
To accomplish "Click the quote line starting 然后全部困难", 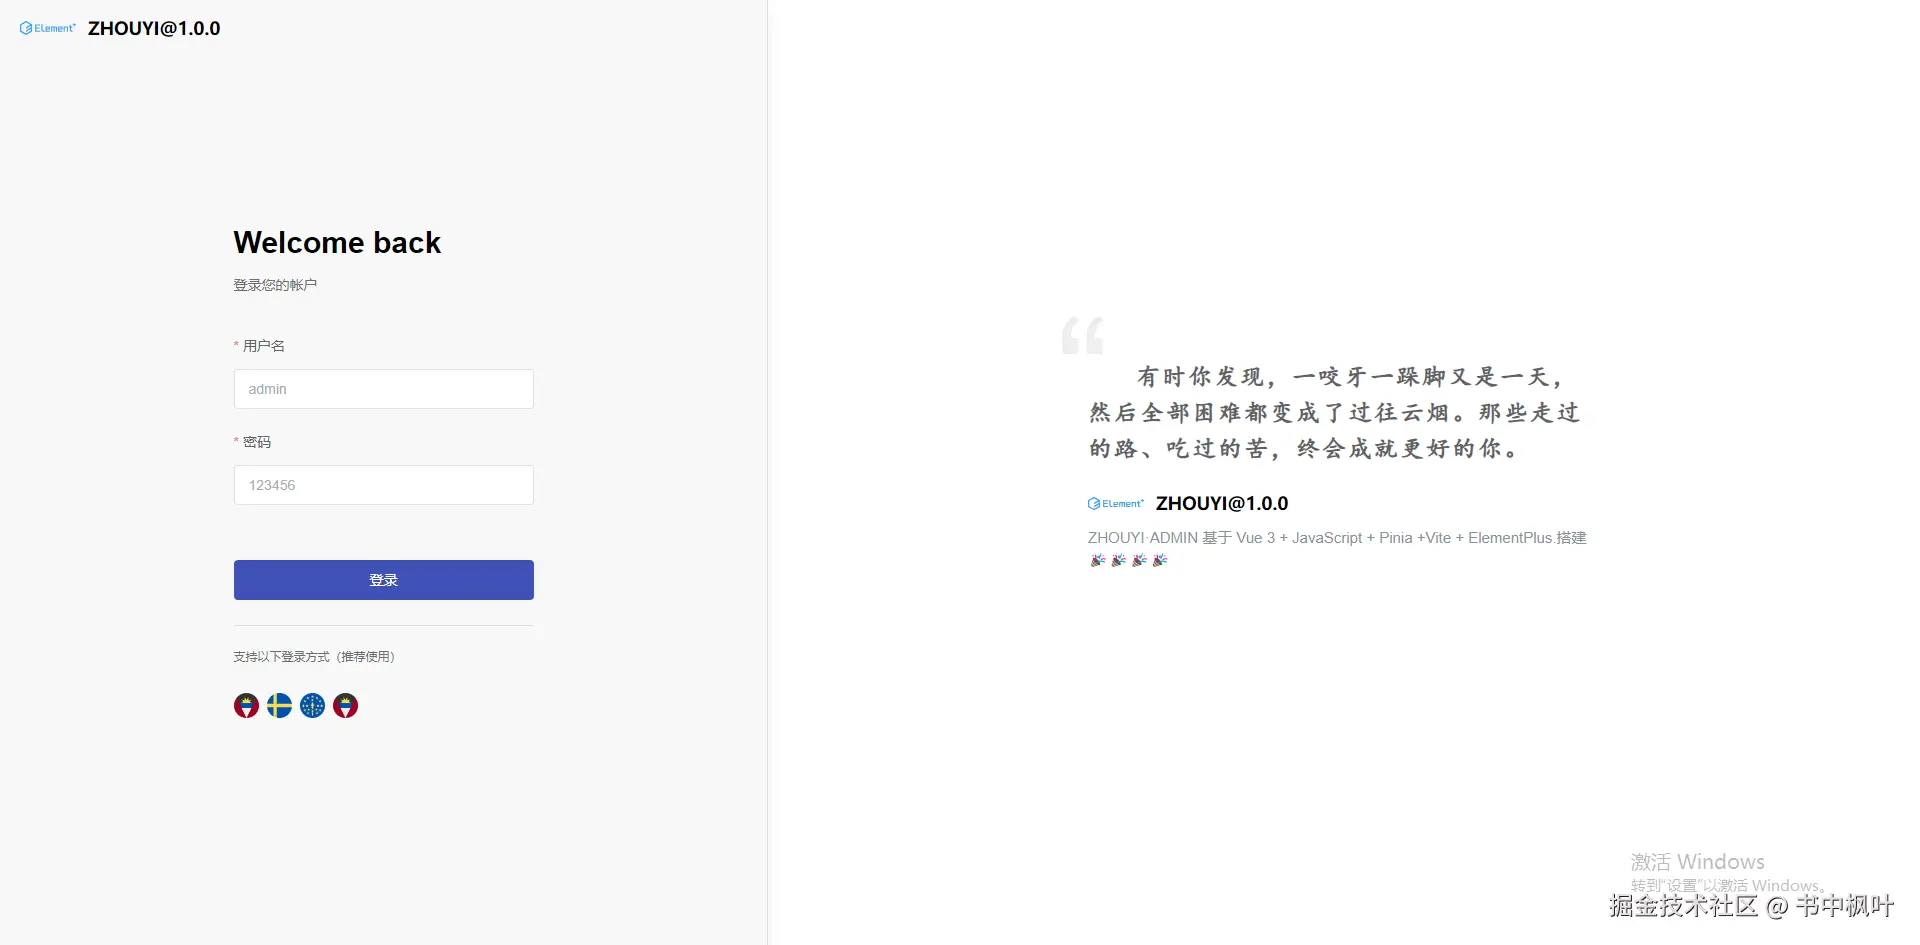I will (1335, 413).
